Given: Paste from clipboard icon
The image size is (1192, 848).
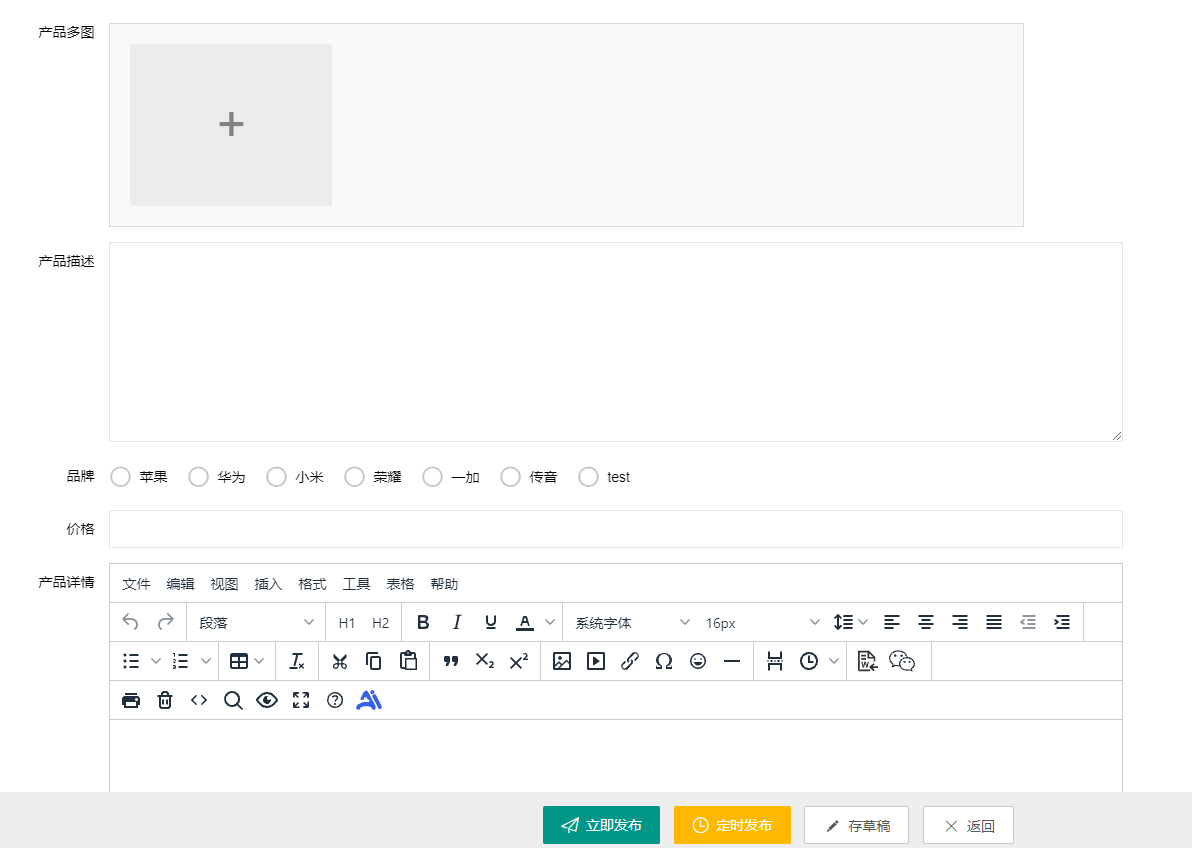Looking at the screenshot, I should click(x=408, y=661).
